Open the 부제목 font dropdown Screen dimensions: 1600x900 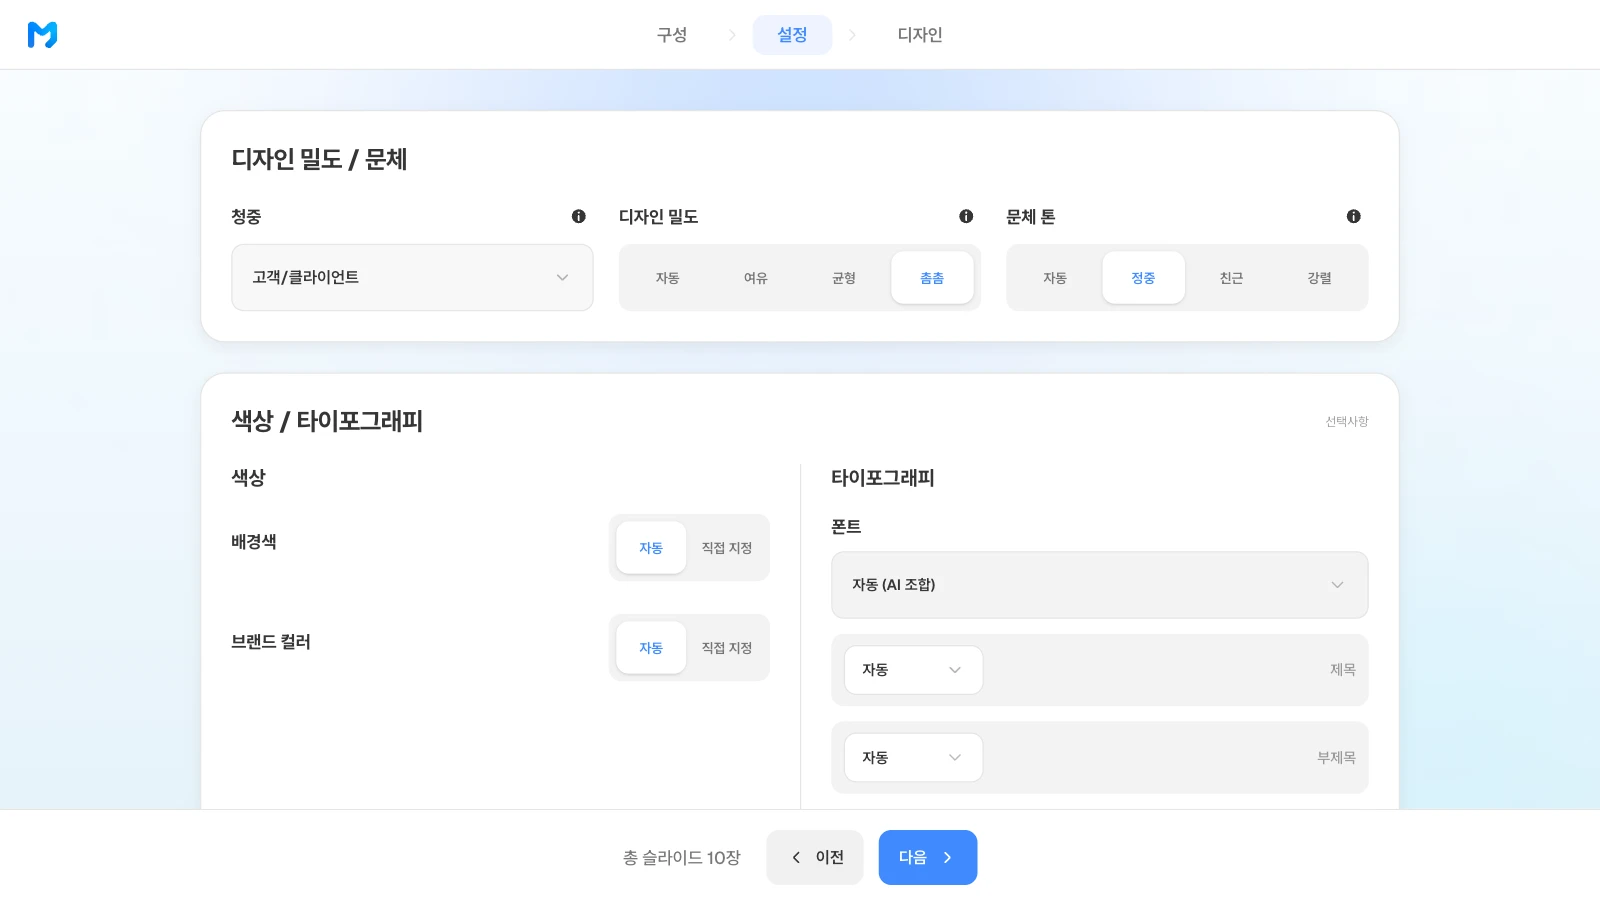click(x=913, y=758)
